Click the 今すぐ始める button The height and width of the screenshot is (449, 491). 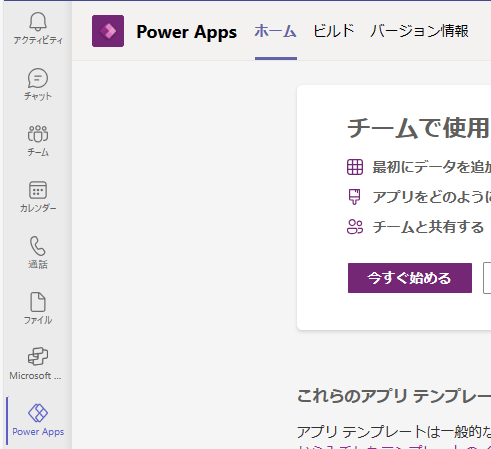tap(410, 278)
